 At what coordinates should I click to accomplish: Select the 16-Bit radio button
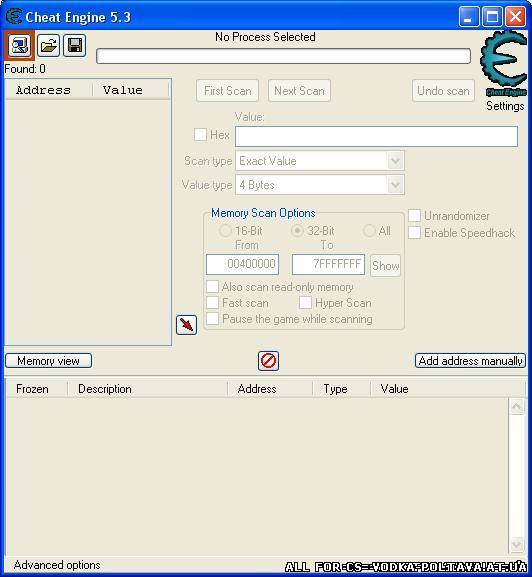click(x=225, y=231)
